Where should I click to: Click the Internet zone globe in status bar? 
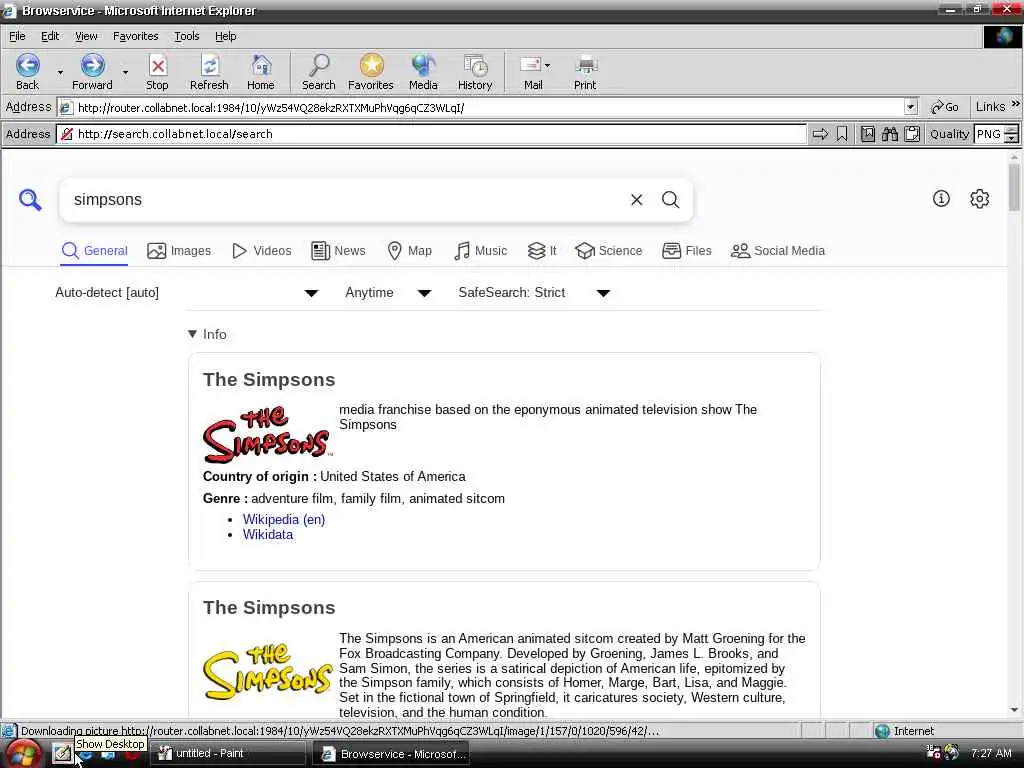coord(882,731)
